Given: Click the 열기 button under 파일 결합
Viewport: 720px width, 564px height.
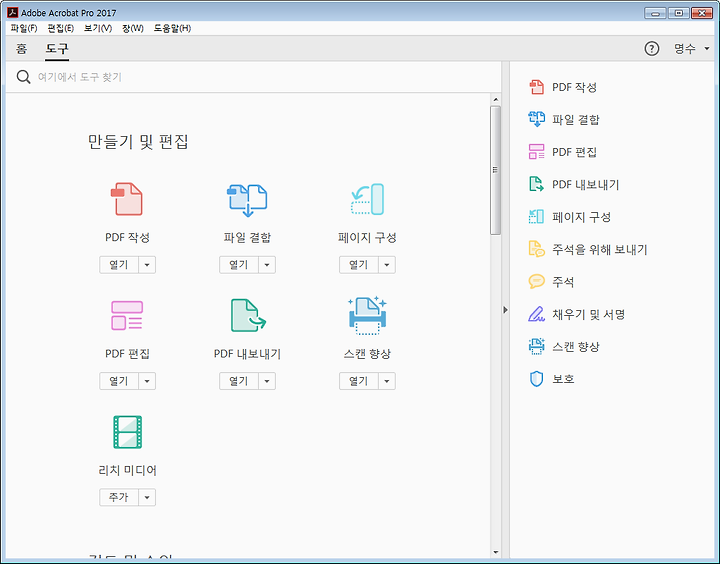Looking at the screenshot, I should click(239, 265).
